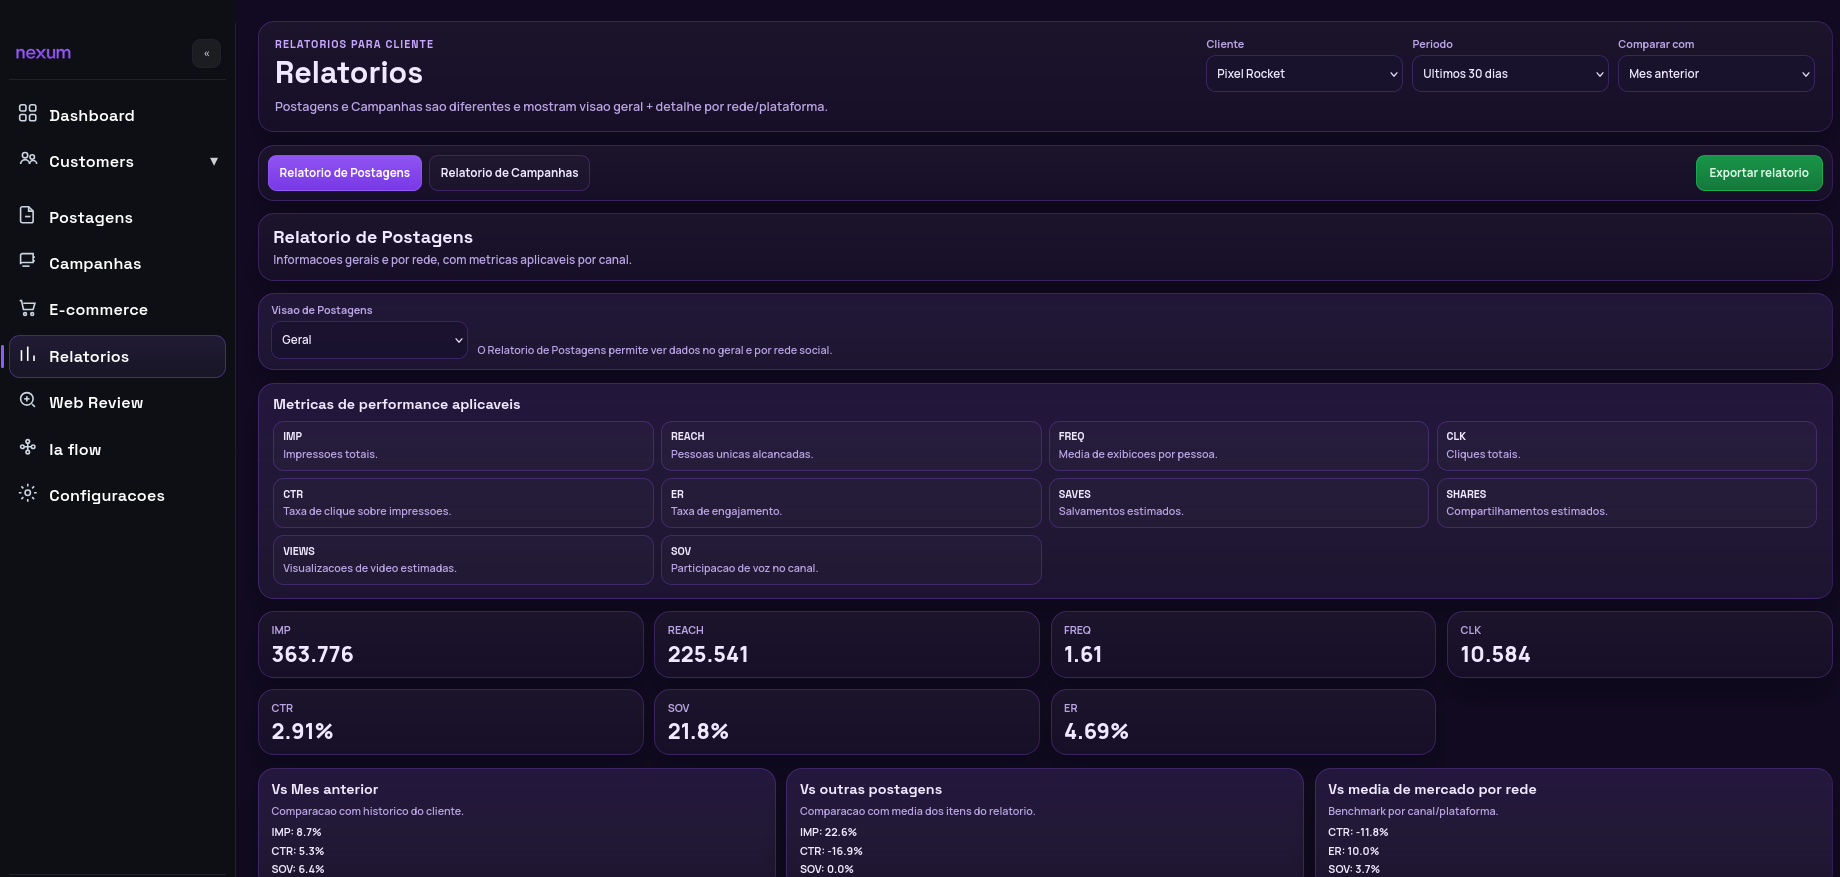Select the Relatorio de Postagens tab
1840x877 pixels.
(x=344, y=173)
